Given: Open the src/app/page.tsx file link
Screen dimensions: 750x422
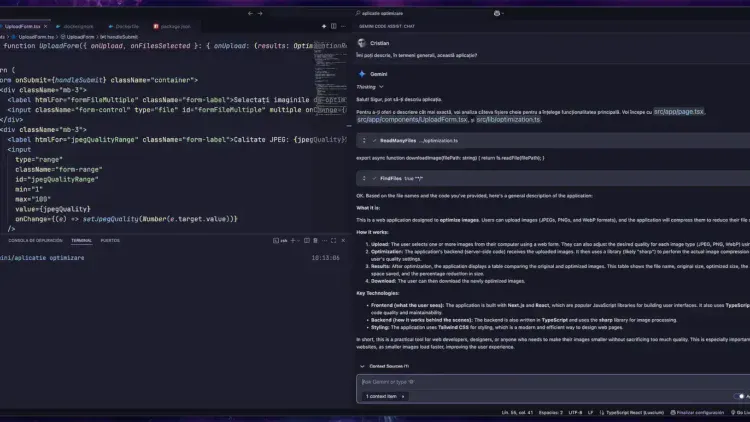Looking at the screenshot, I should [679, 112].
